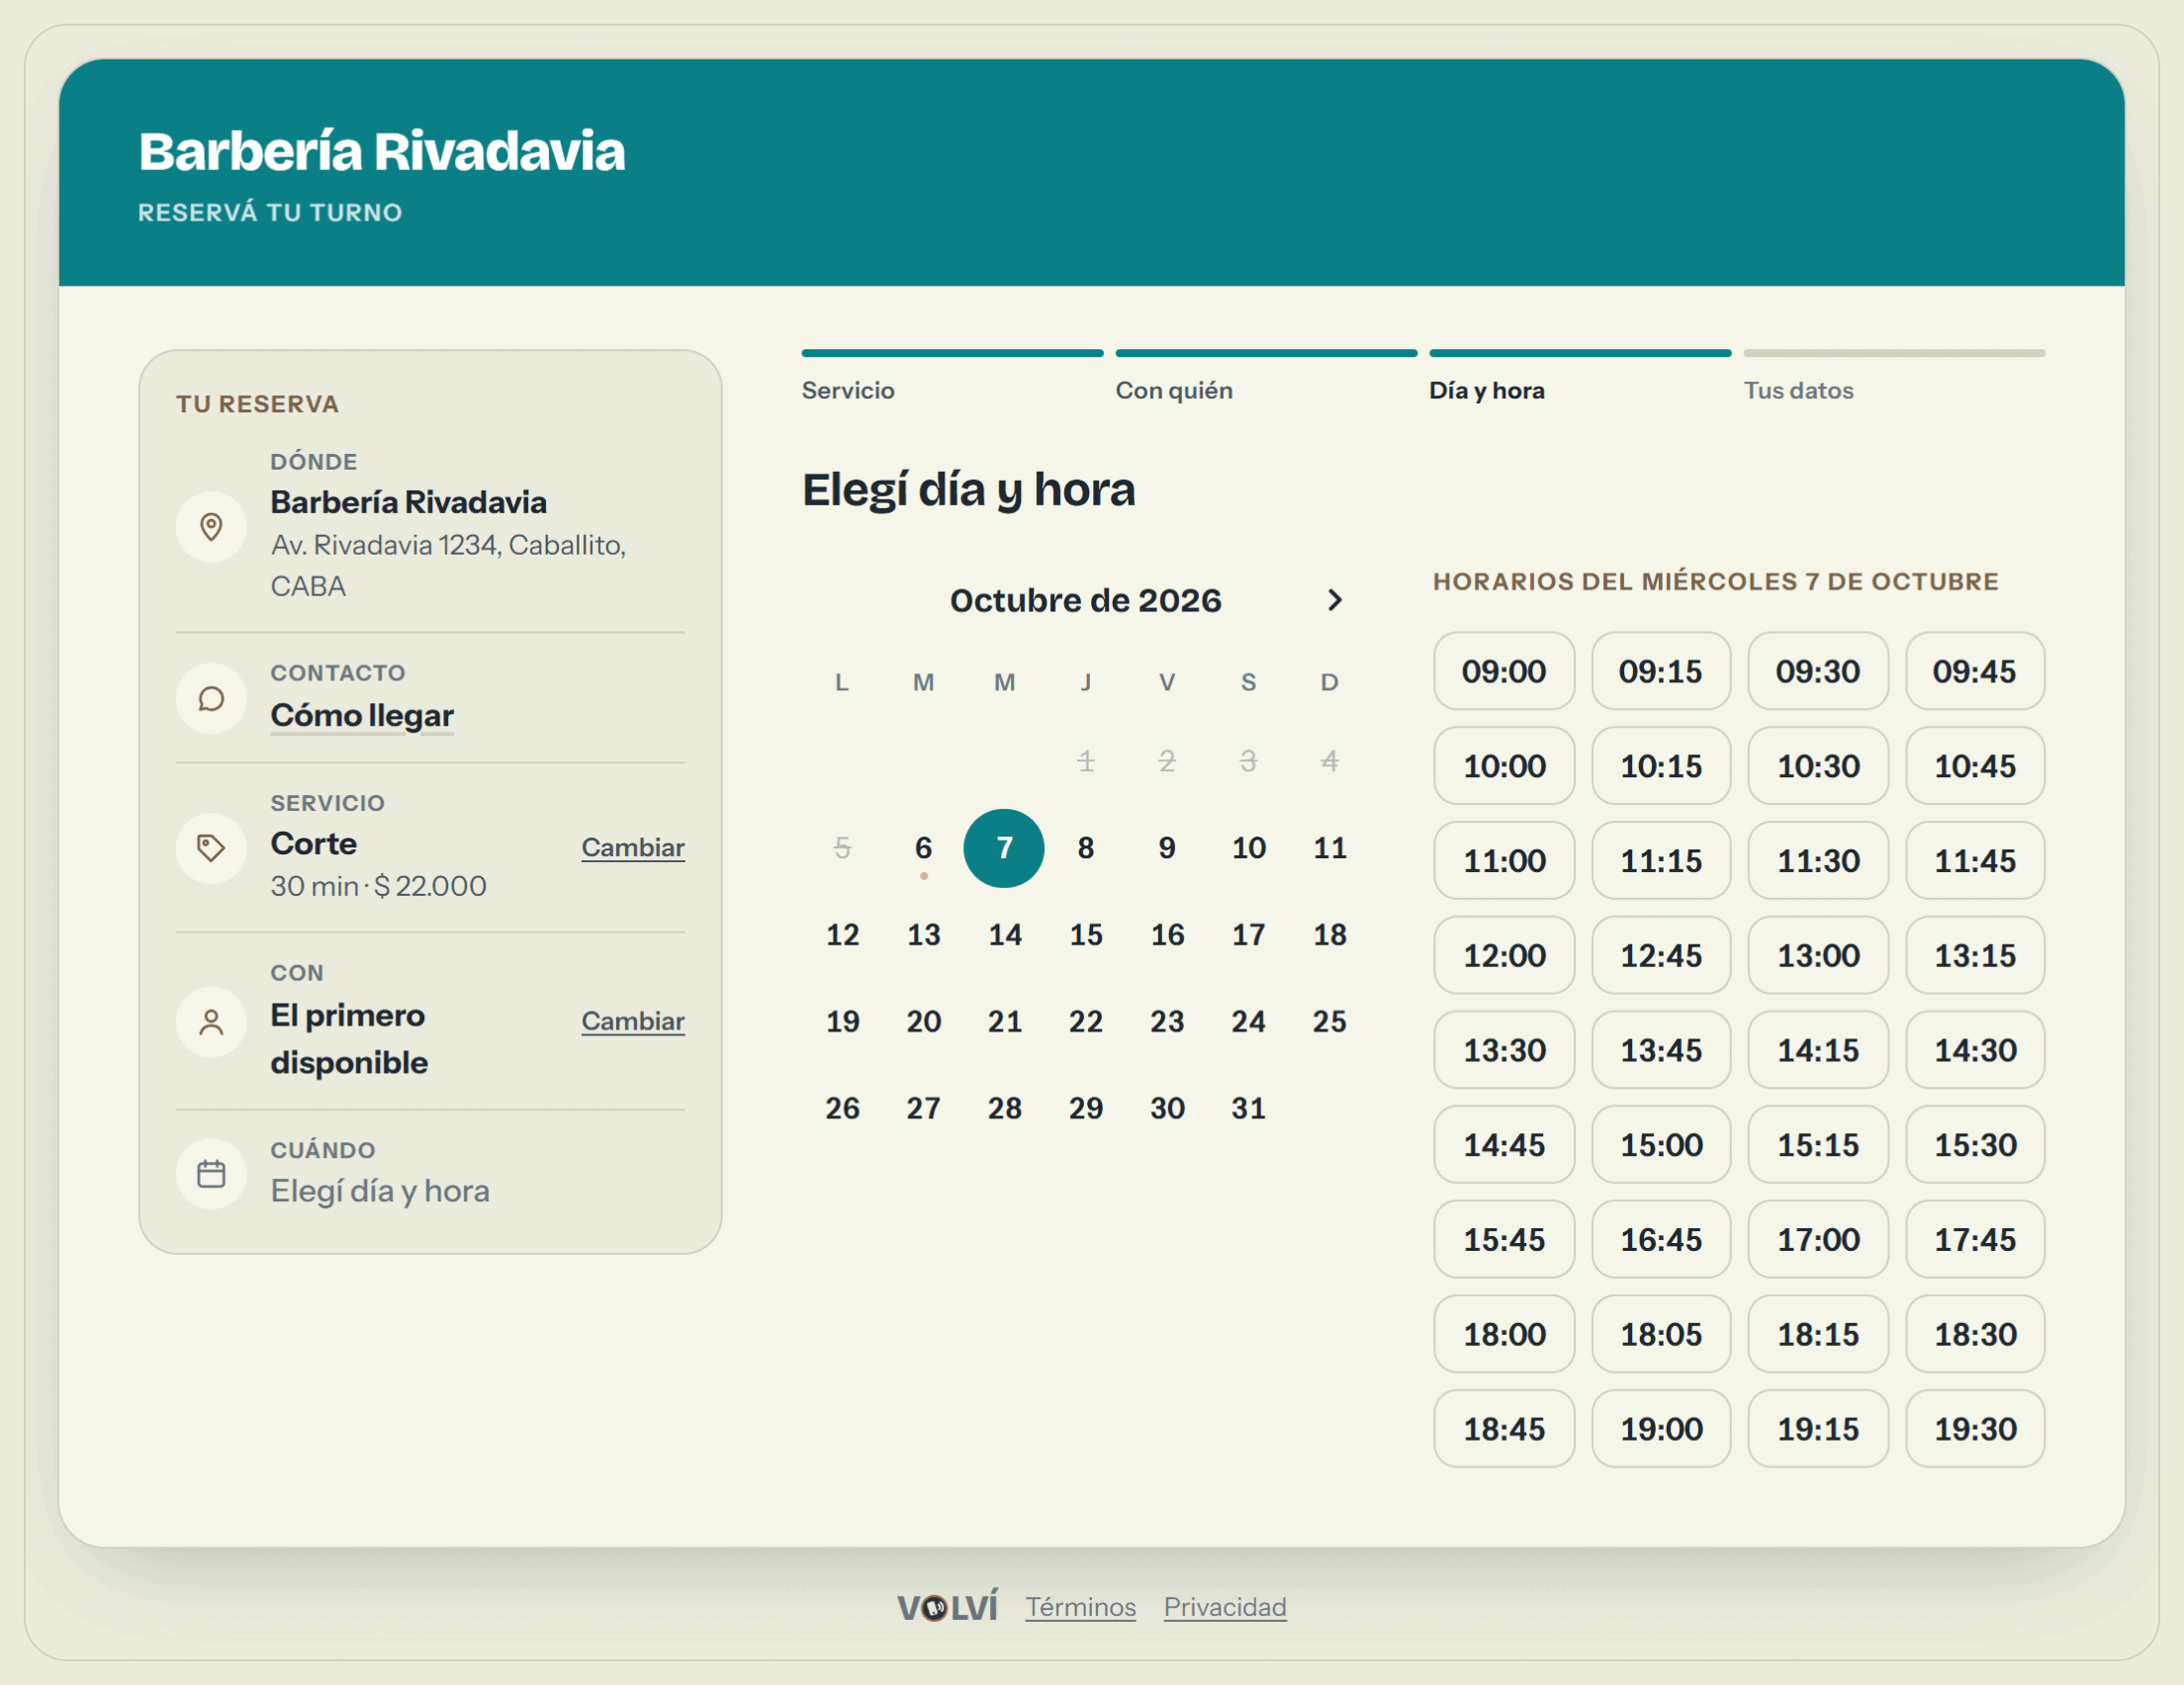Select the 09:15 time slot

(1661, 671)
